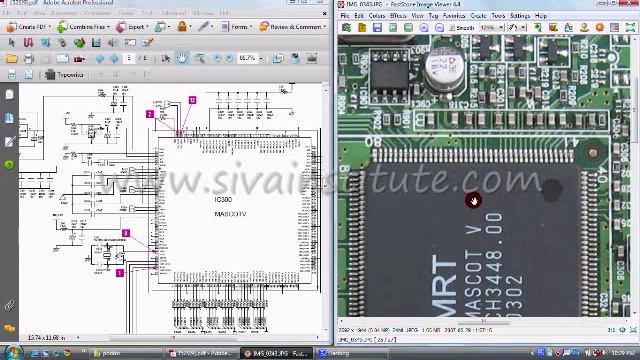Open the Secure padlock dropdown

click(x=184, y=27)
